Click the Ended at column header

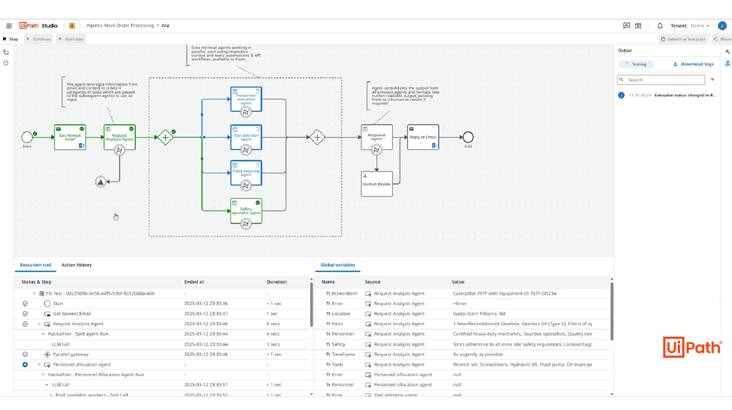pyautogui.click(x=194, y=282)
